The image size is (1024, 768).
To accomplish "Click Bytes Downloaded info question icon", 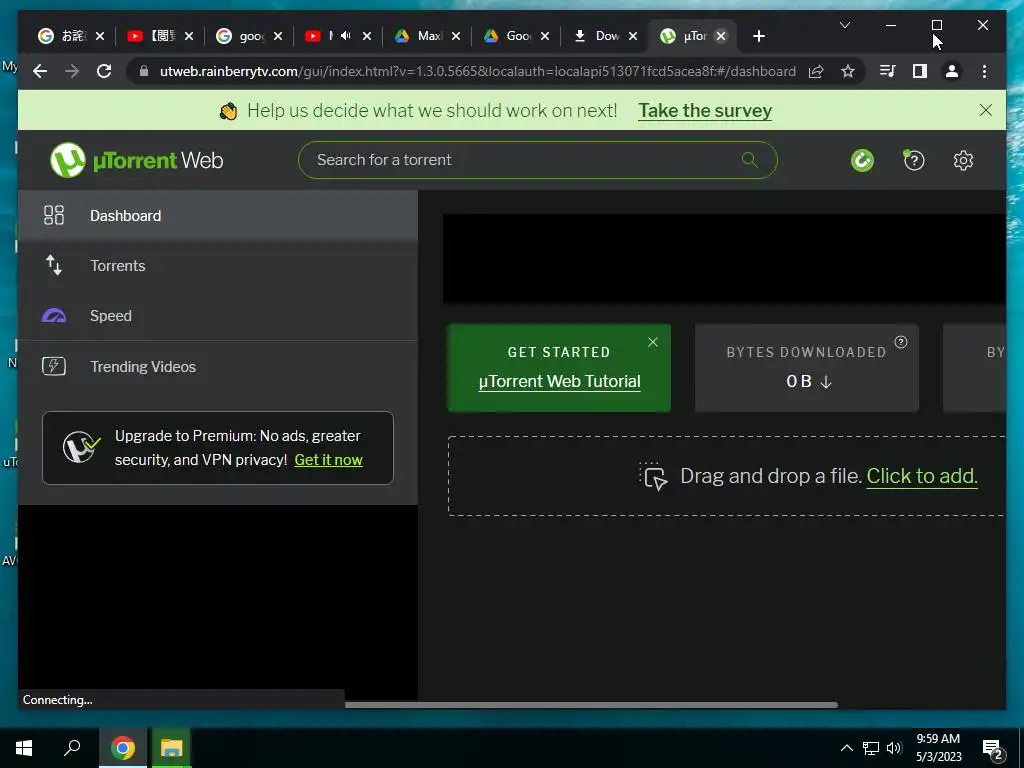I will pos(901,342).
